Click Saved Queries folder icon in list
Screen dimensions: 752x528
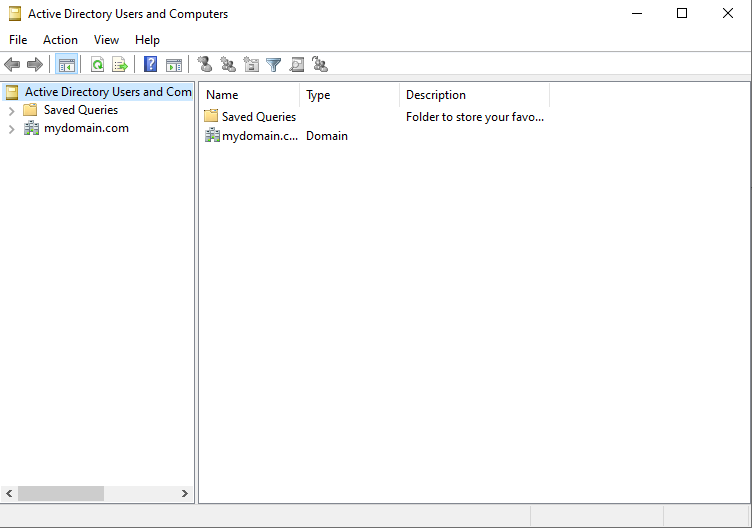pos(211,116)
